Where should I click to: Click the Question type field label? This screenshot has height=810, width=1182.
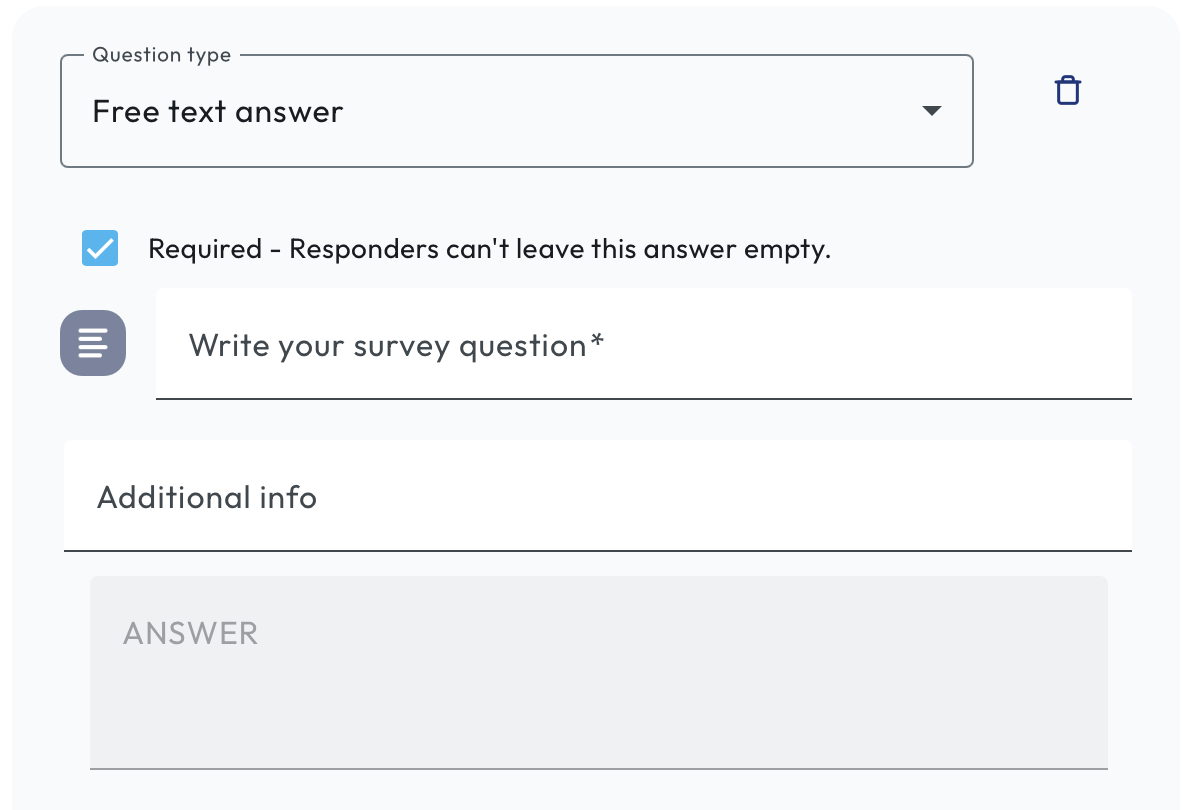pyautogui.click(x=161, y=55)
